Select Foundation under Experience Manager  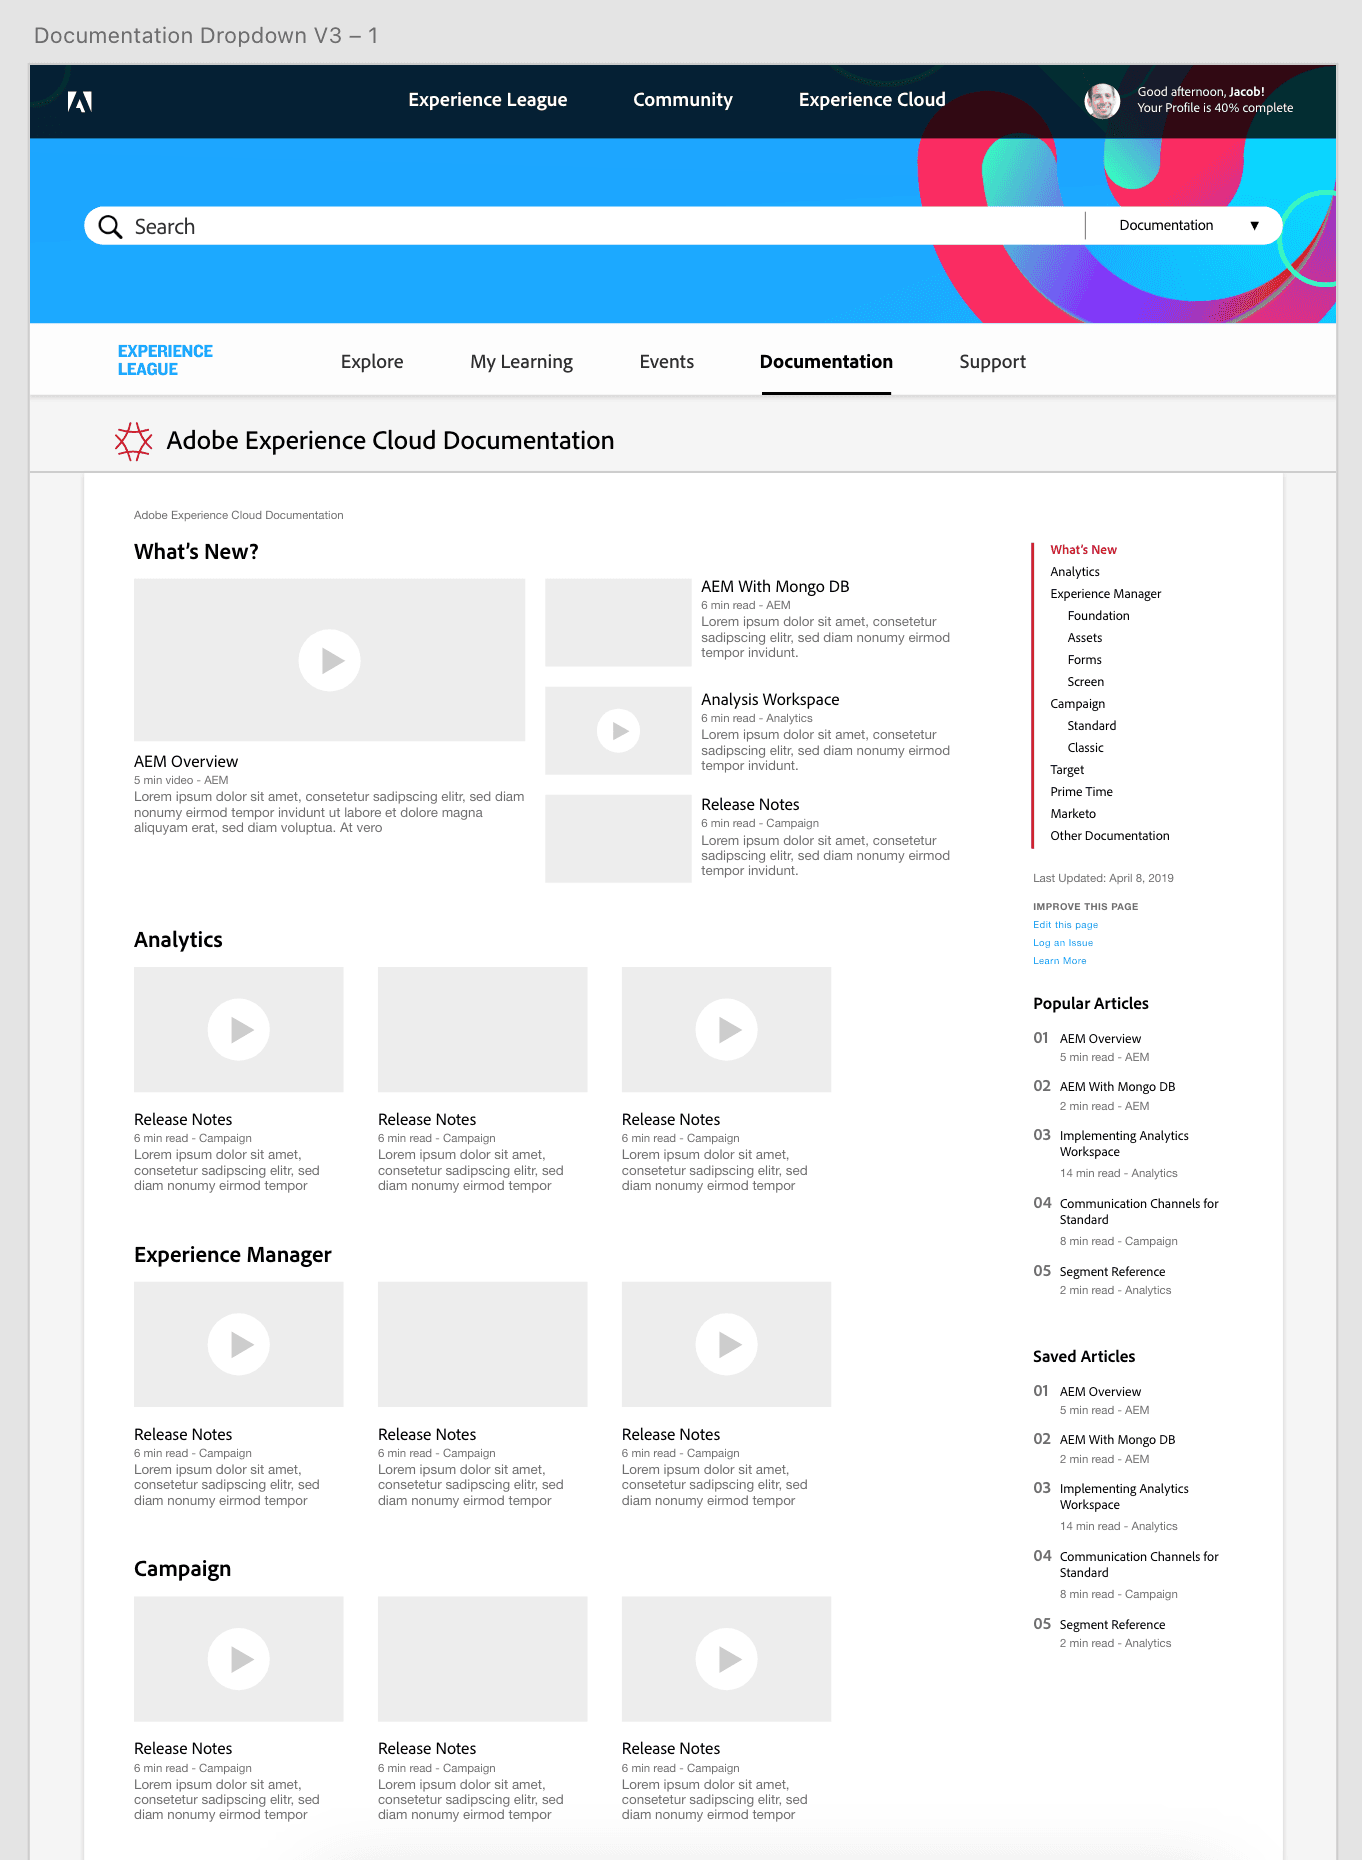coord(1098,616)
